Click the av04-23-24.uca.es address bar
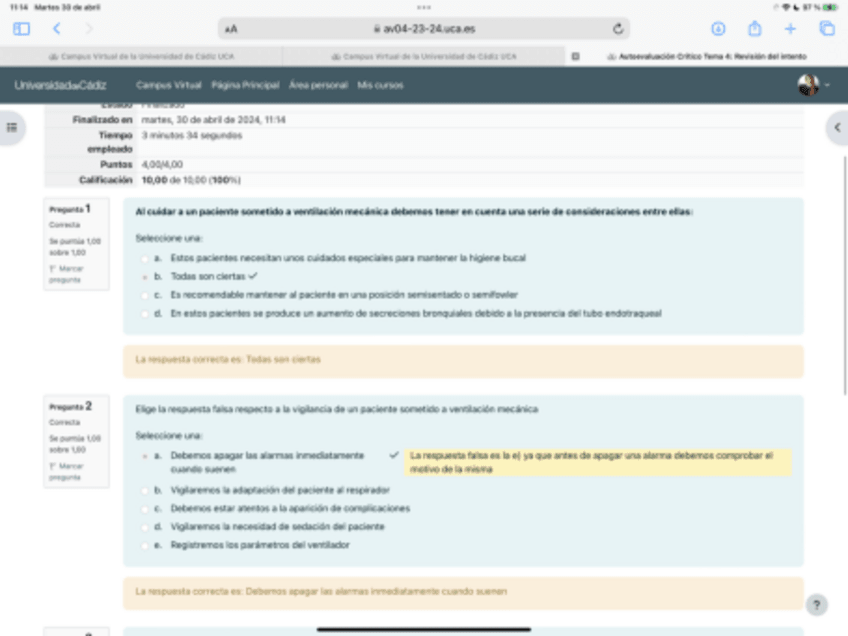Viewport: 848px width, 636px height. pyautogui.click(x=424, y=29)
